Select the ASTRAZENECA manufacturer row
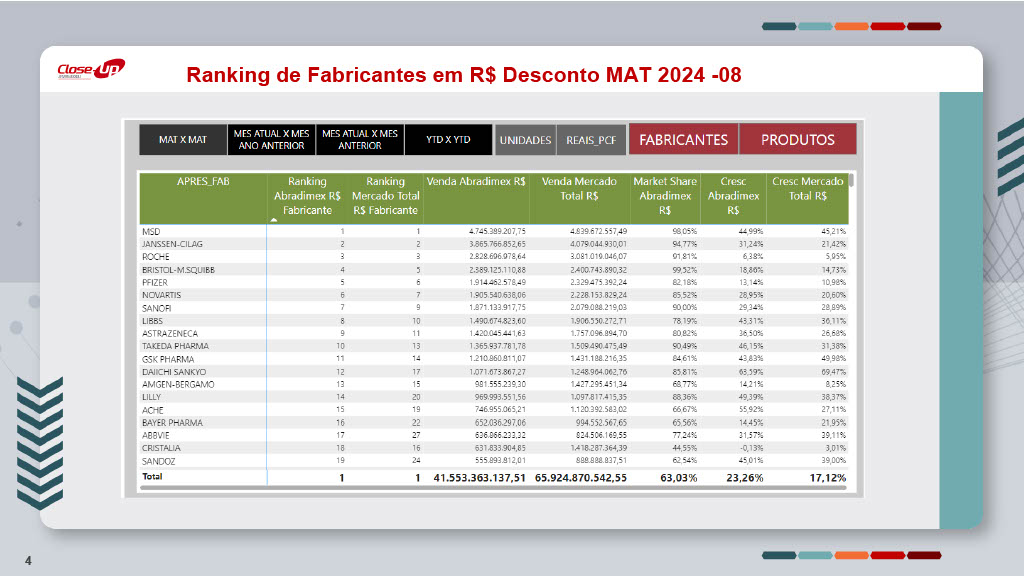 click(x=170, y=333)
